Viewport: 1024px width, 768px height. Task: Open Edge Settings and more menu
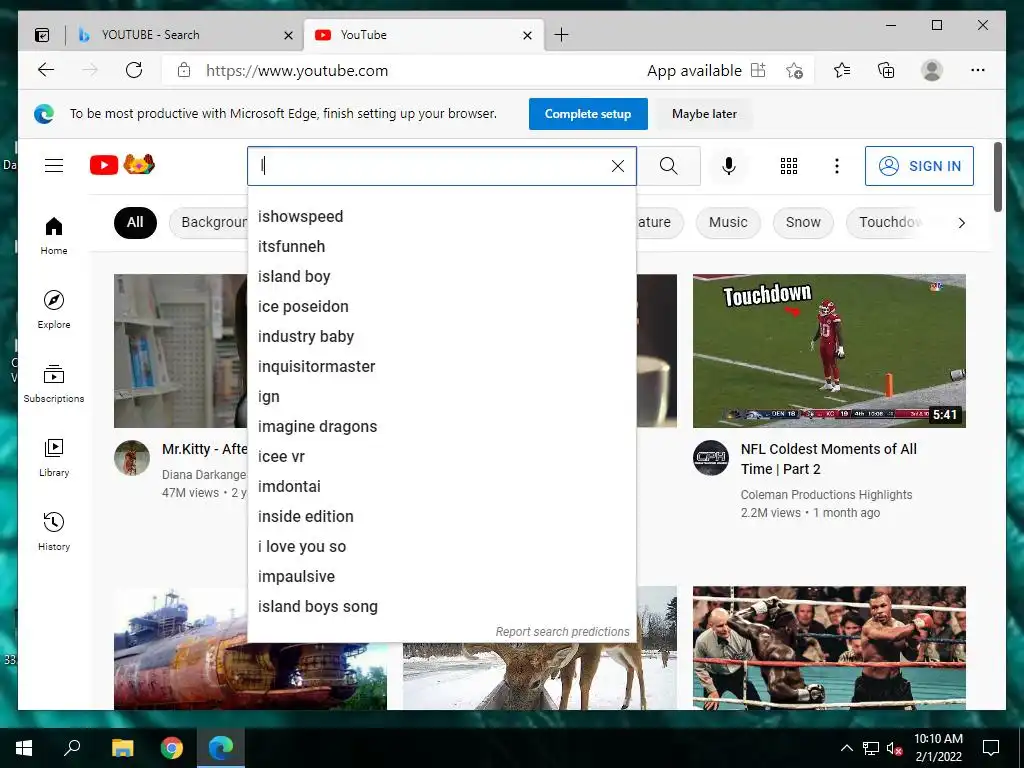click(978, 70)
